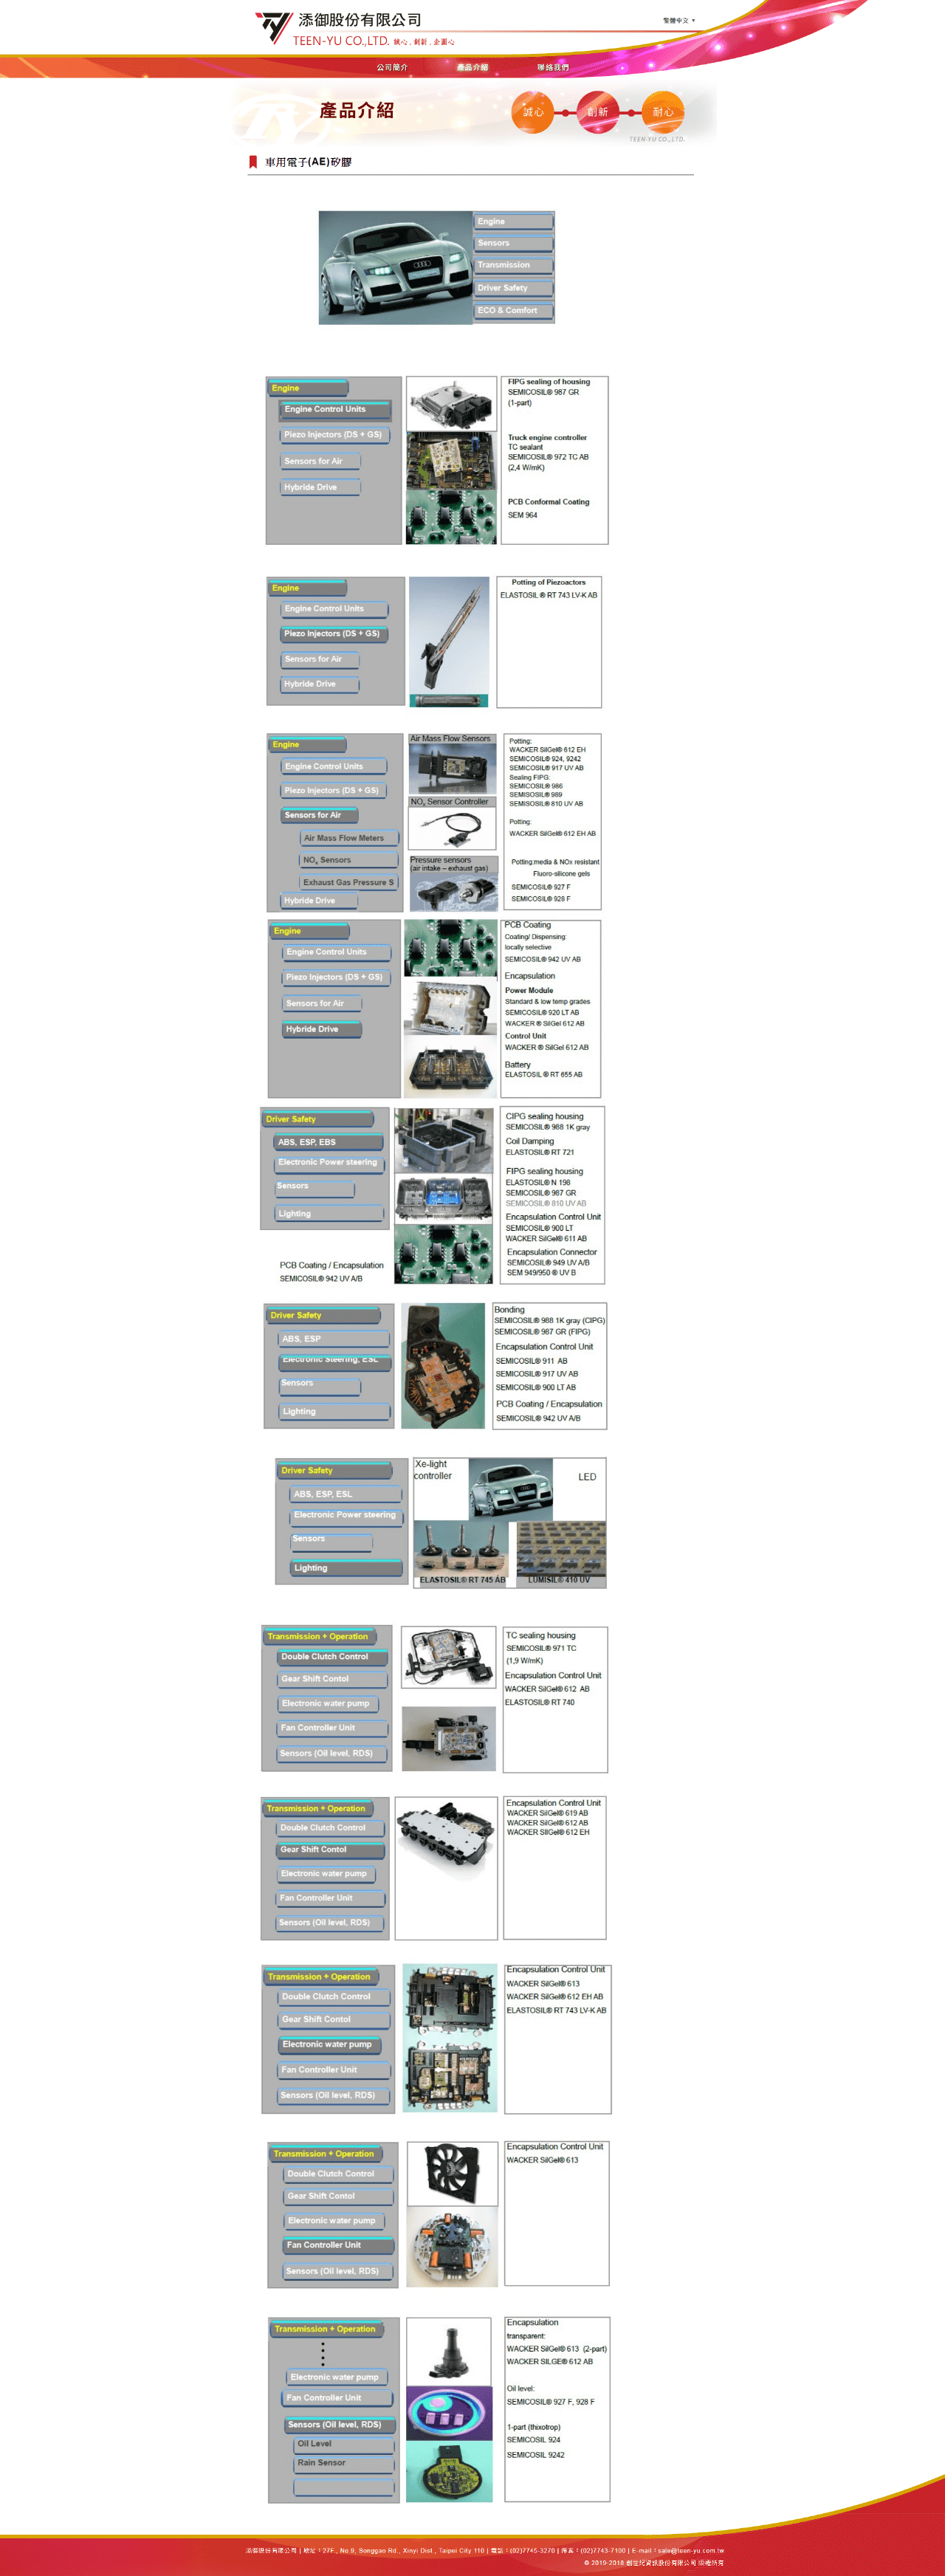Click the black radiator fan image
The width and height of the screenshot is (945, 2576).
click(x=452, y=2173)
